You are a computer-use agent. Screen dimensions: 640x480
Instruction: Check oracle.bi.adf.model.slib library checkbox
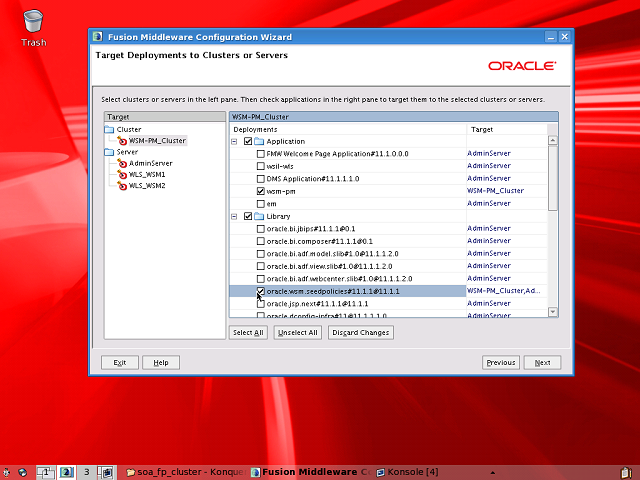(260, 254)
